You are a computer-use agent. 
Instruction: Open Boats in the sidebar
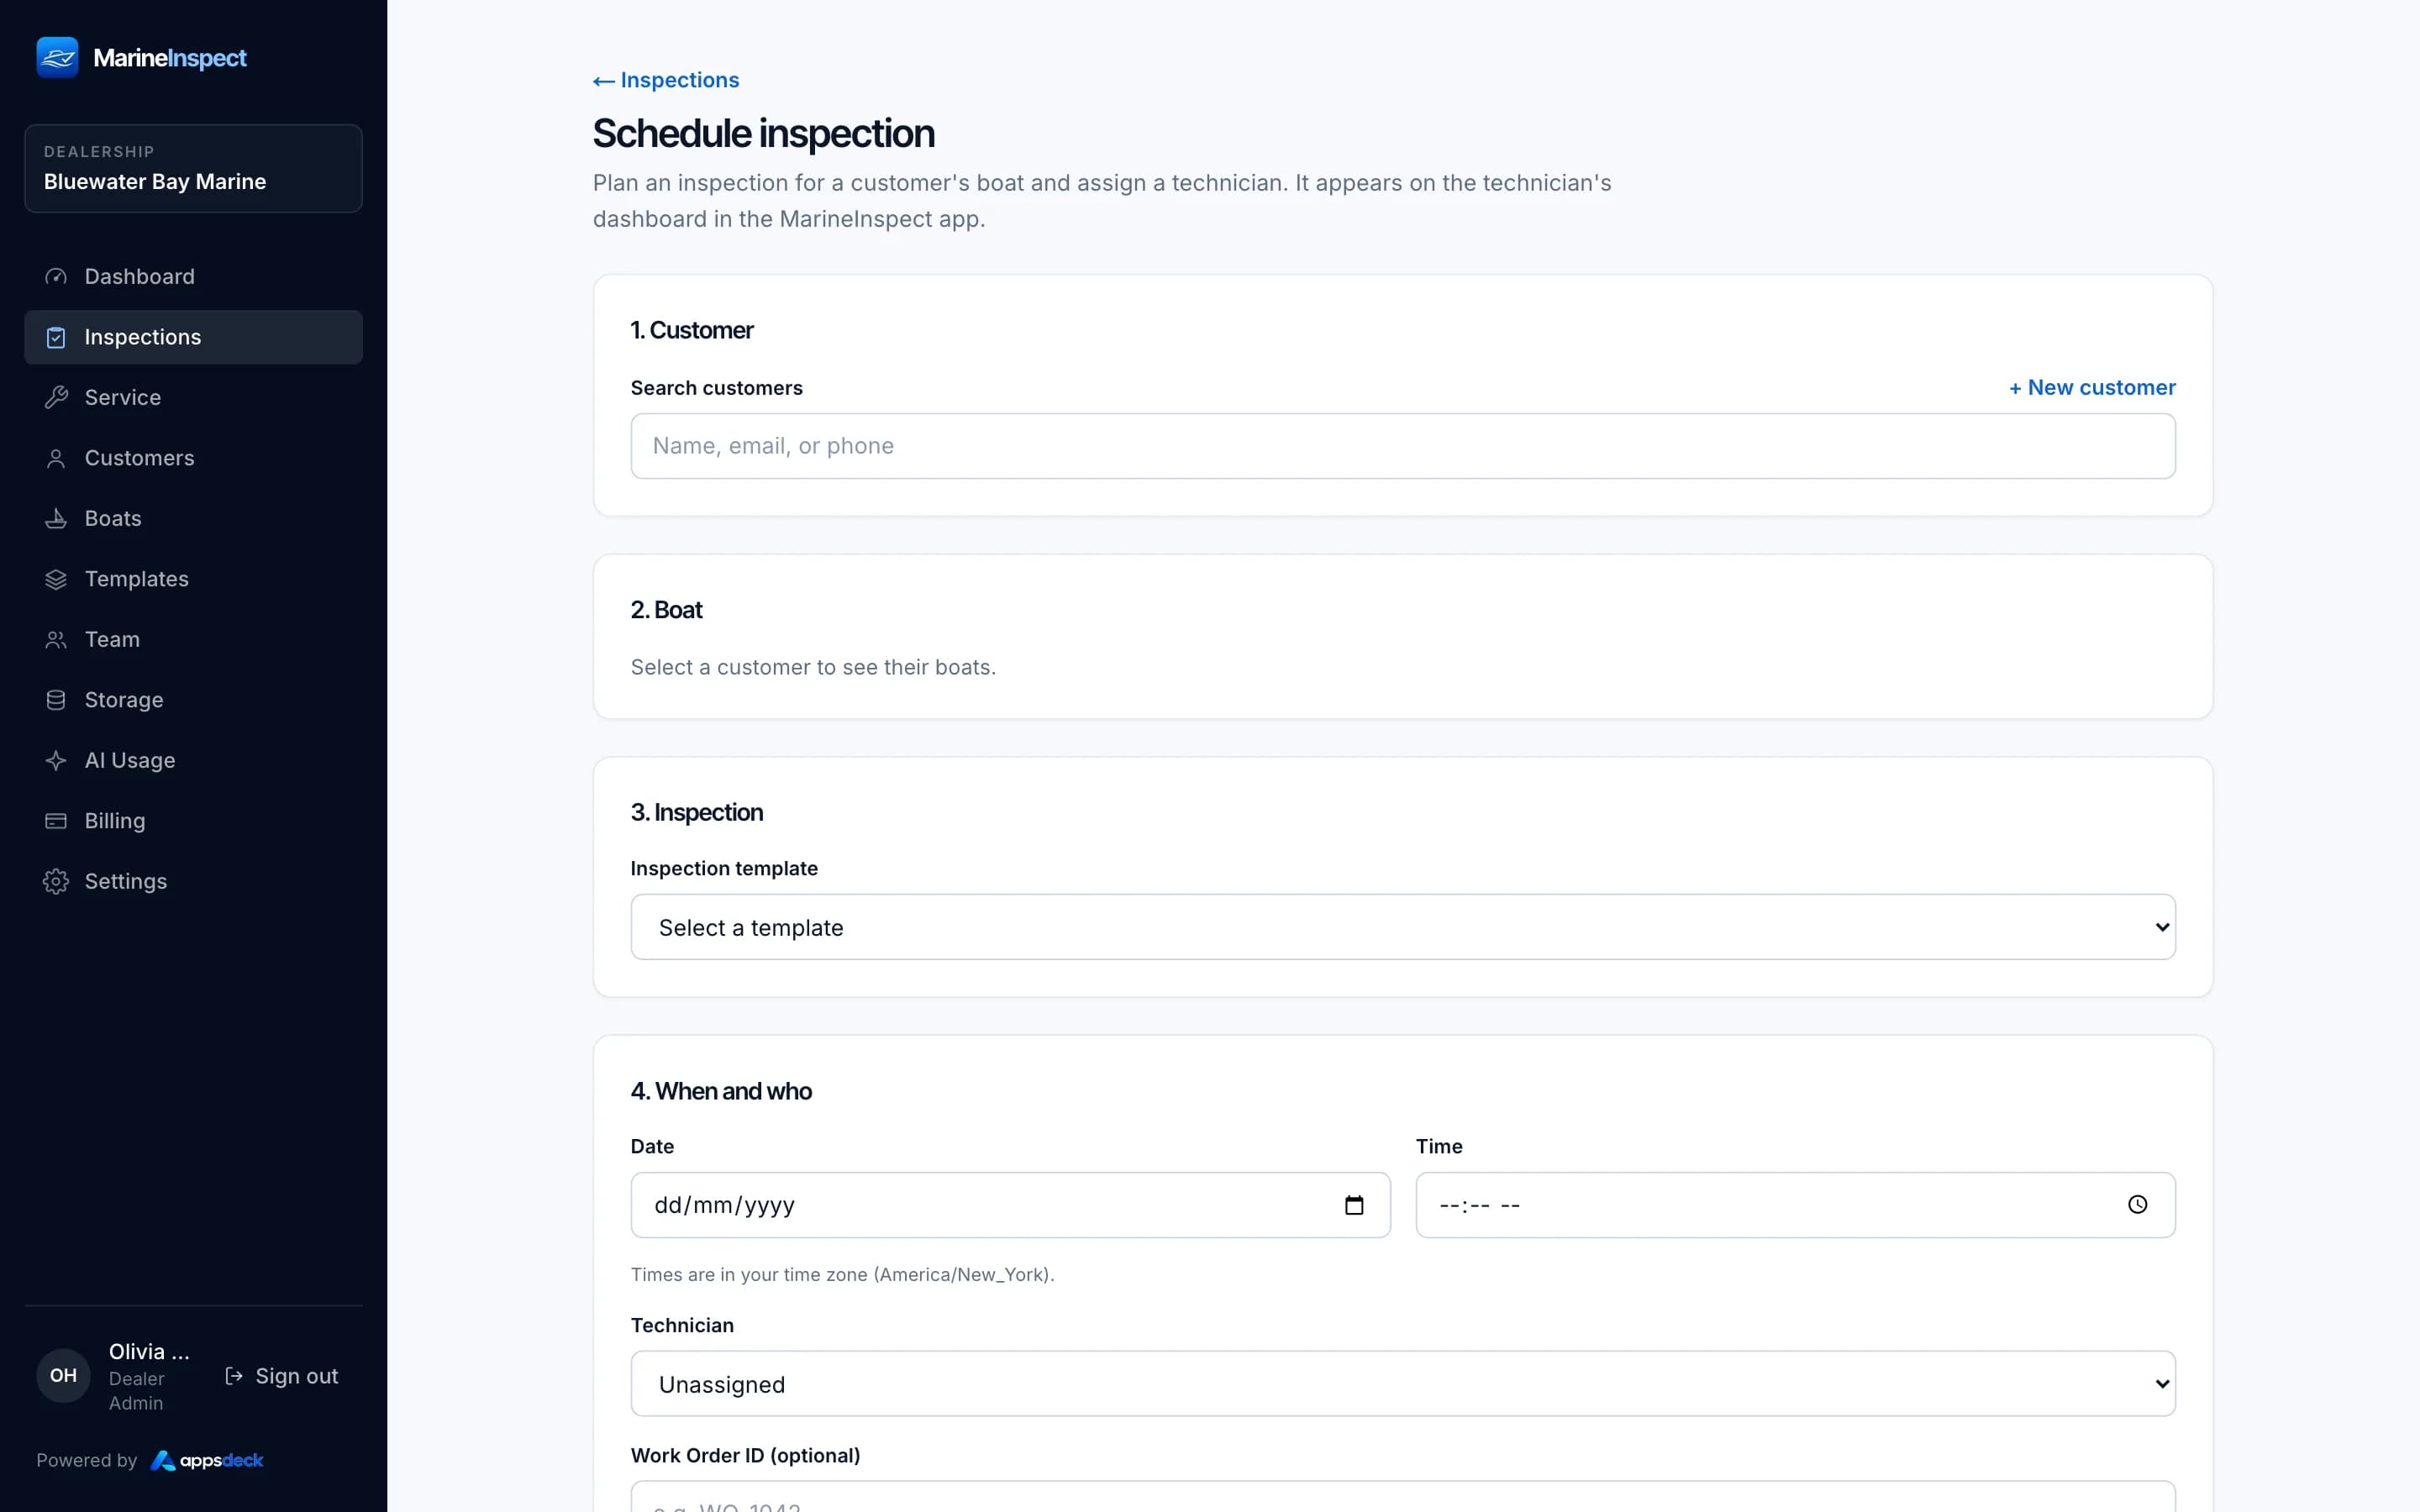click(193, 519)
